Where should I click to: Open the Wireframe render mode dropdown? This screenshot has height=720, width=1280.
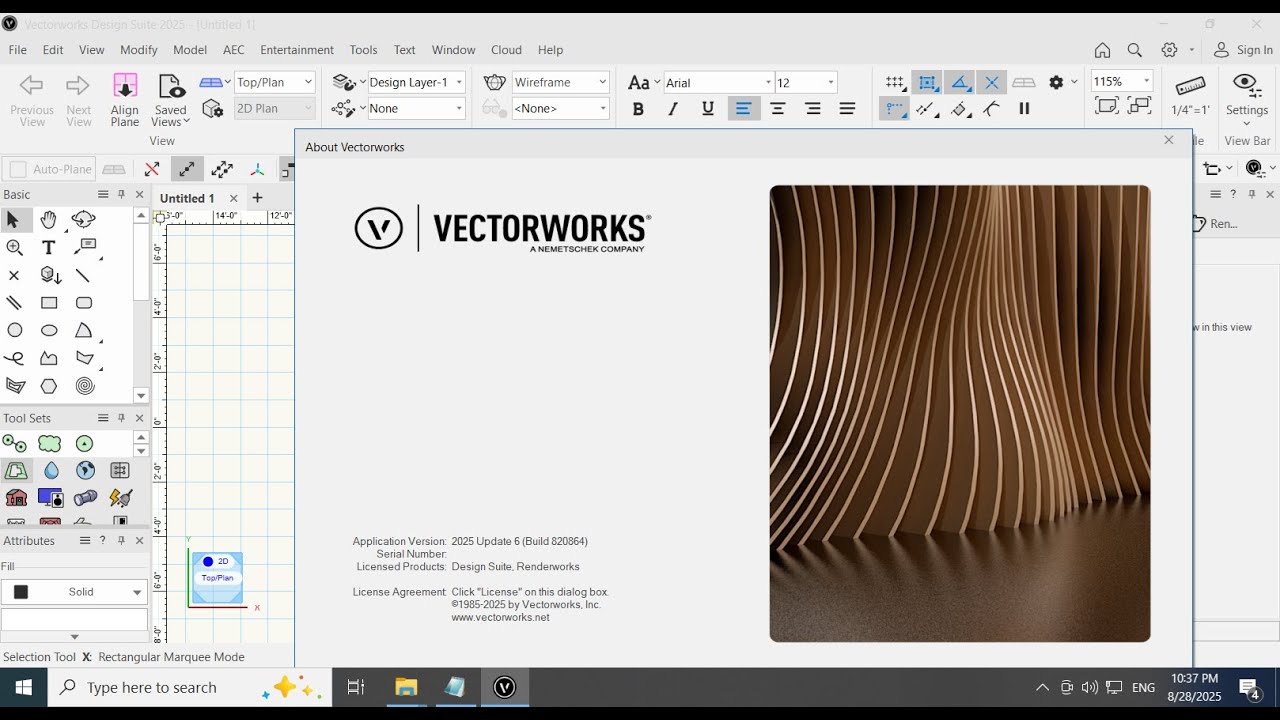(560, 82)
